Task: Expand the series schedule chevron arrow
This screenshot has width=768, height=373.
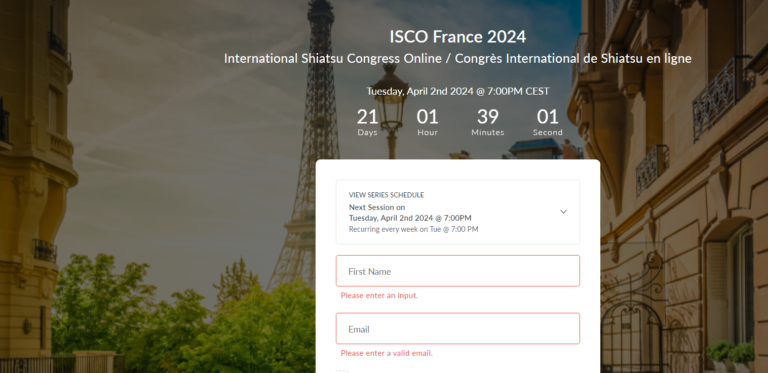Action: click(x=563, y=212)
